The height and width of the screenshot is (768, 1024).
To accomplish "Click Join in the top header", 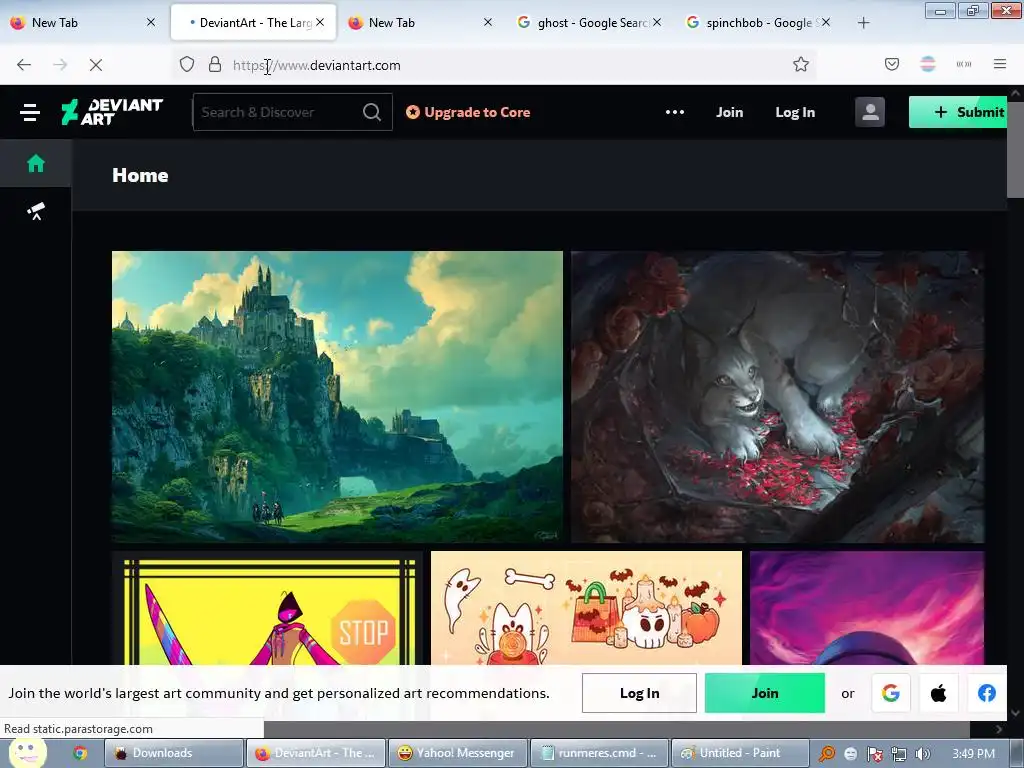I will point(729,112).
